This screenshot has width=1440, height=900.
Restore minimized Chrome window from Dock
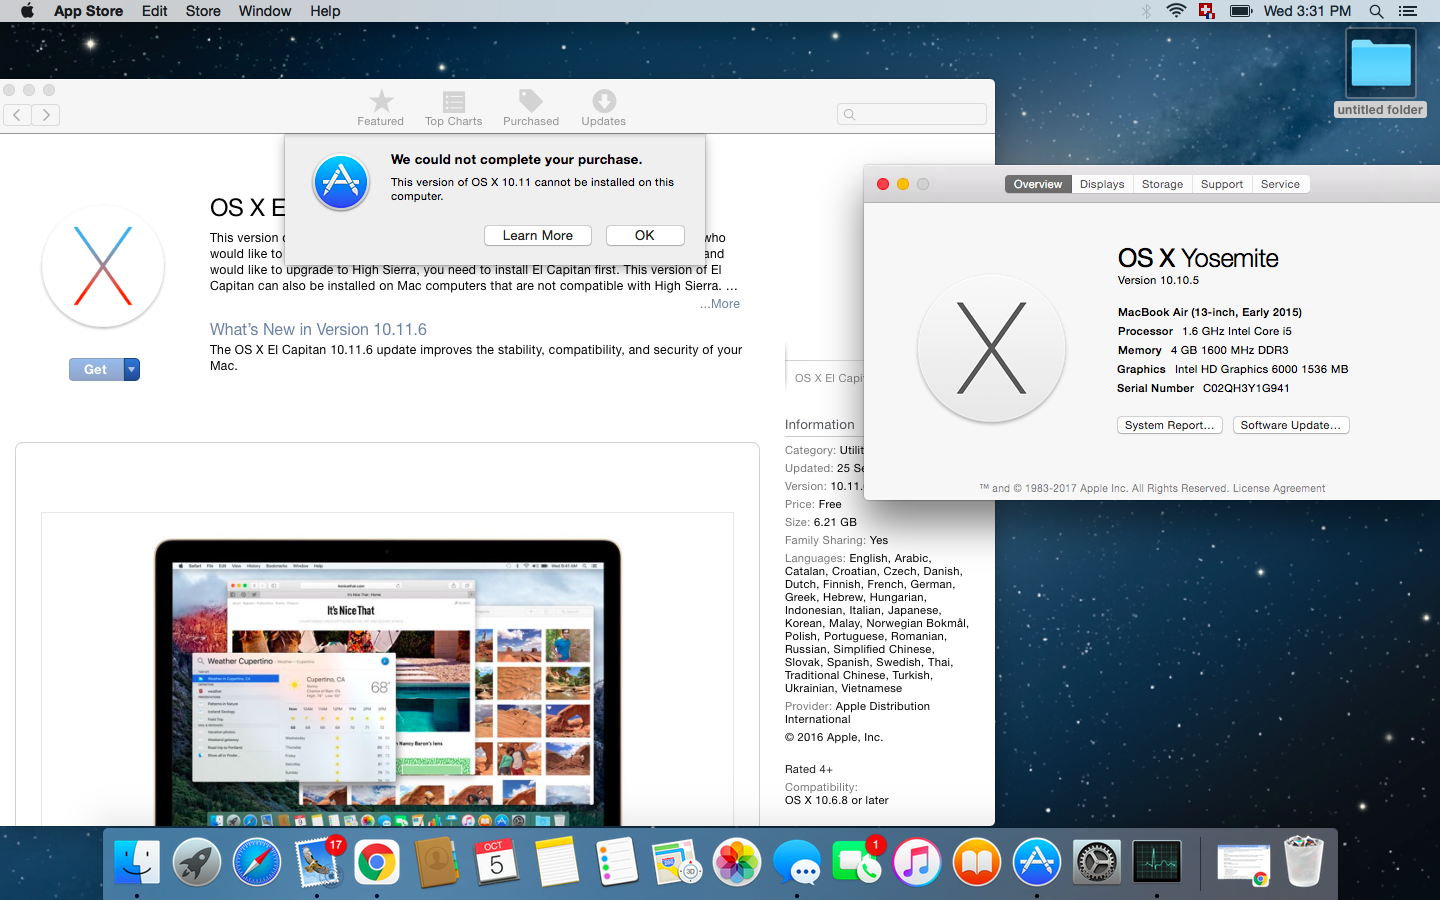point(1243,864)
